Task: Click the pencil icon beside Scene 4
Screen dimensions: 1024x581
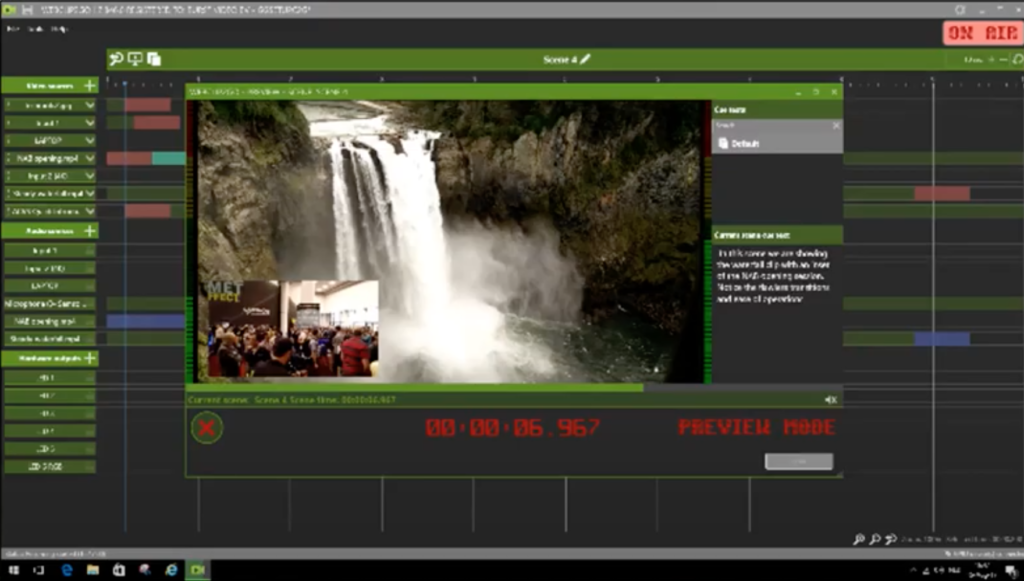Action: pyautogui.click(x=586, y=59)
